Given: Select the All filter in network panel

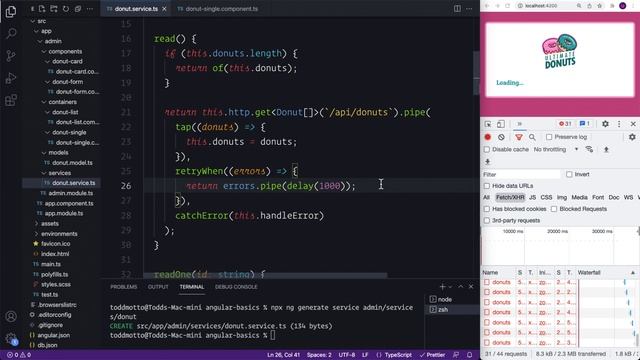Looking at the screenshot, I should 486,198.
